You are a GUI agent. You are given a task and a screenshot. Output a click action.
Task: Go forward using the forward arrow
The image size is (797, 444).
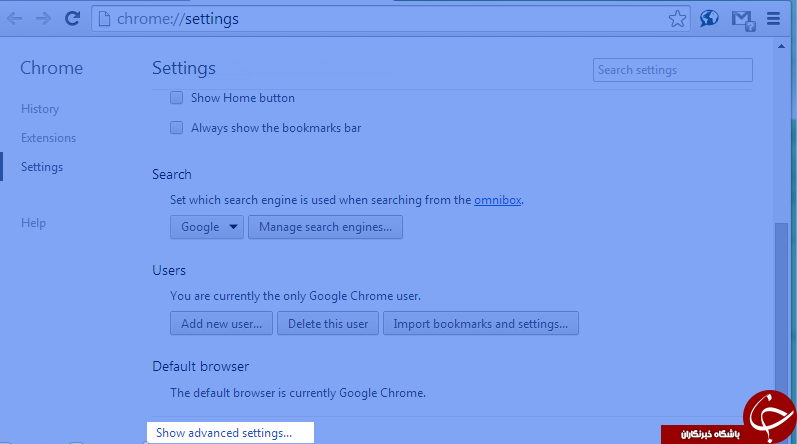[44, 19]
